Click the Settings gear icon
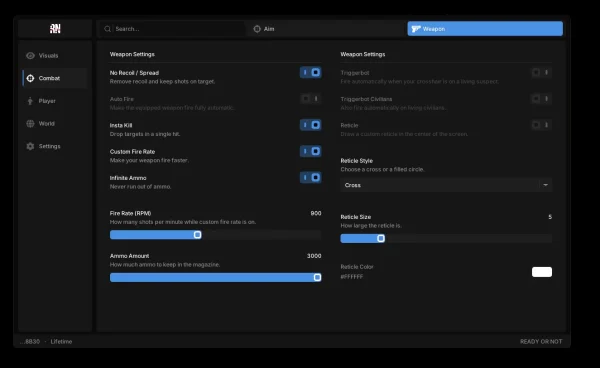Screen dimensions: 600x368 pyautogui.click(x=30, y=146)
